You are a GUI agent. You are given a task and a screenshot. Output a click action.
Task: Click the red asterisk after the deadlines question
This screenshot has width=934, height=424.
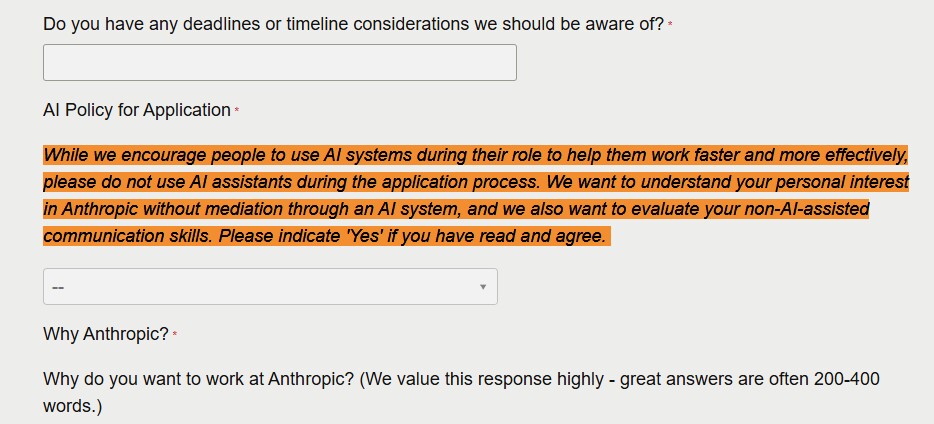click(670, 25)
